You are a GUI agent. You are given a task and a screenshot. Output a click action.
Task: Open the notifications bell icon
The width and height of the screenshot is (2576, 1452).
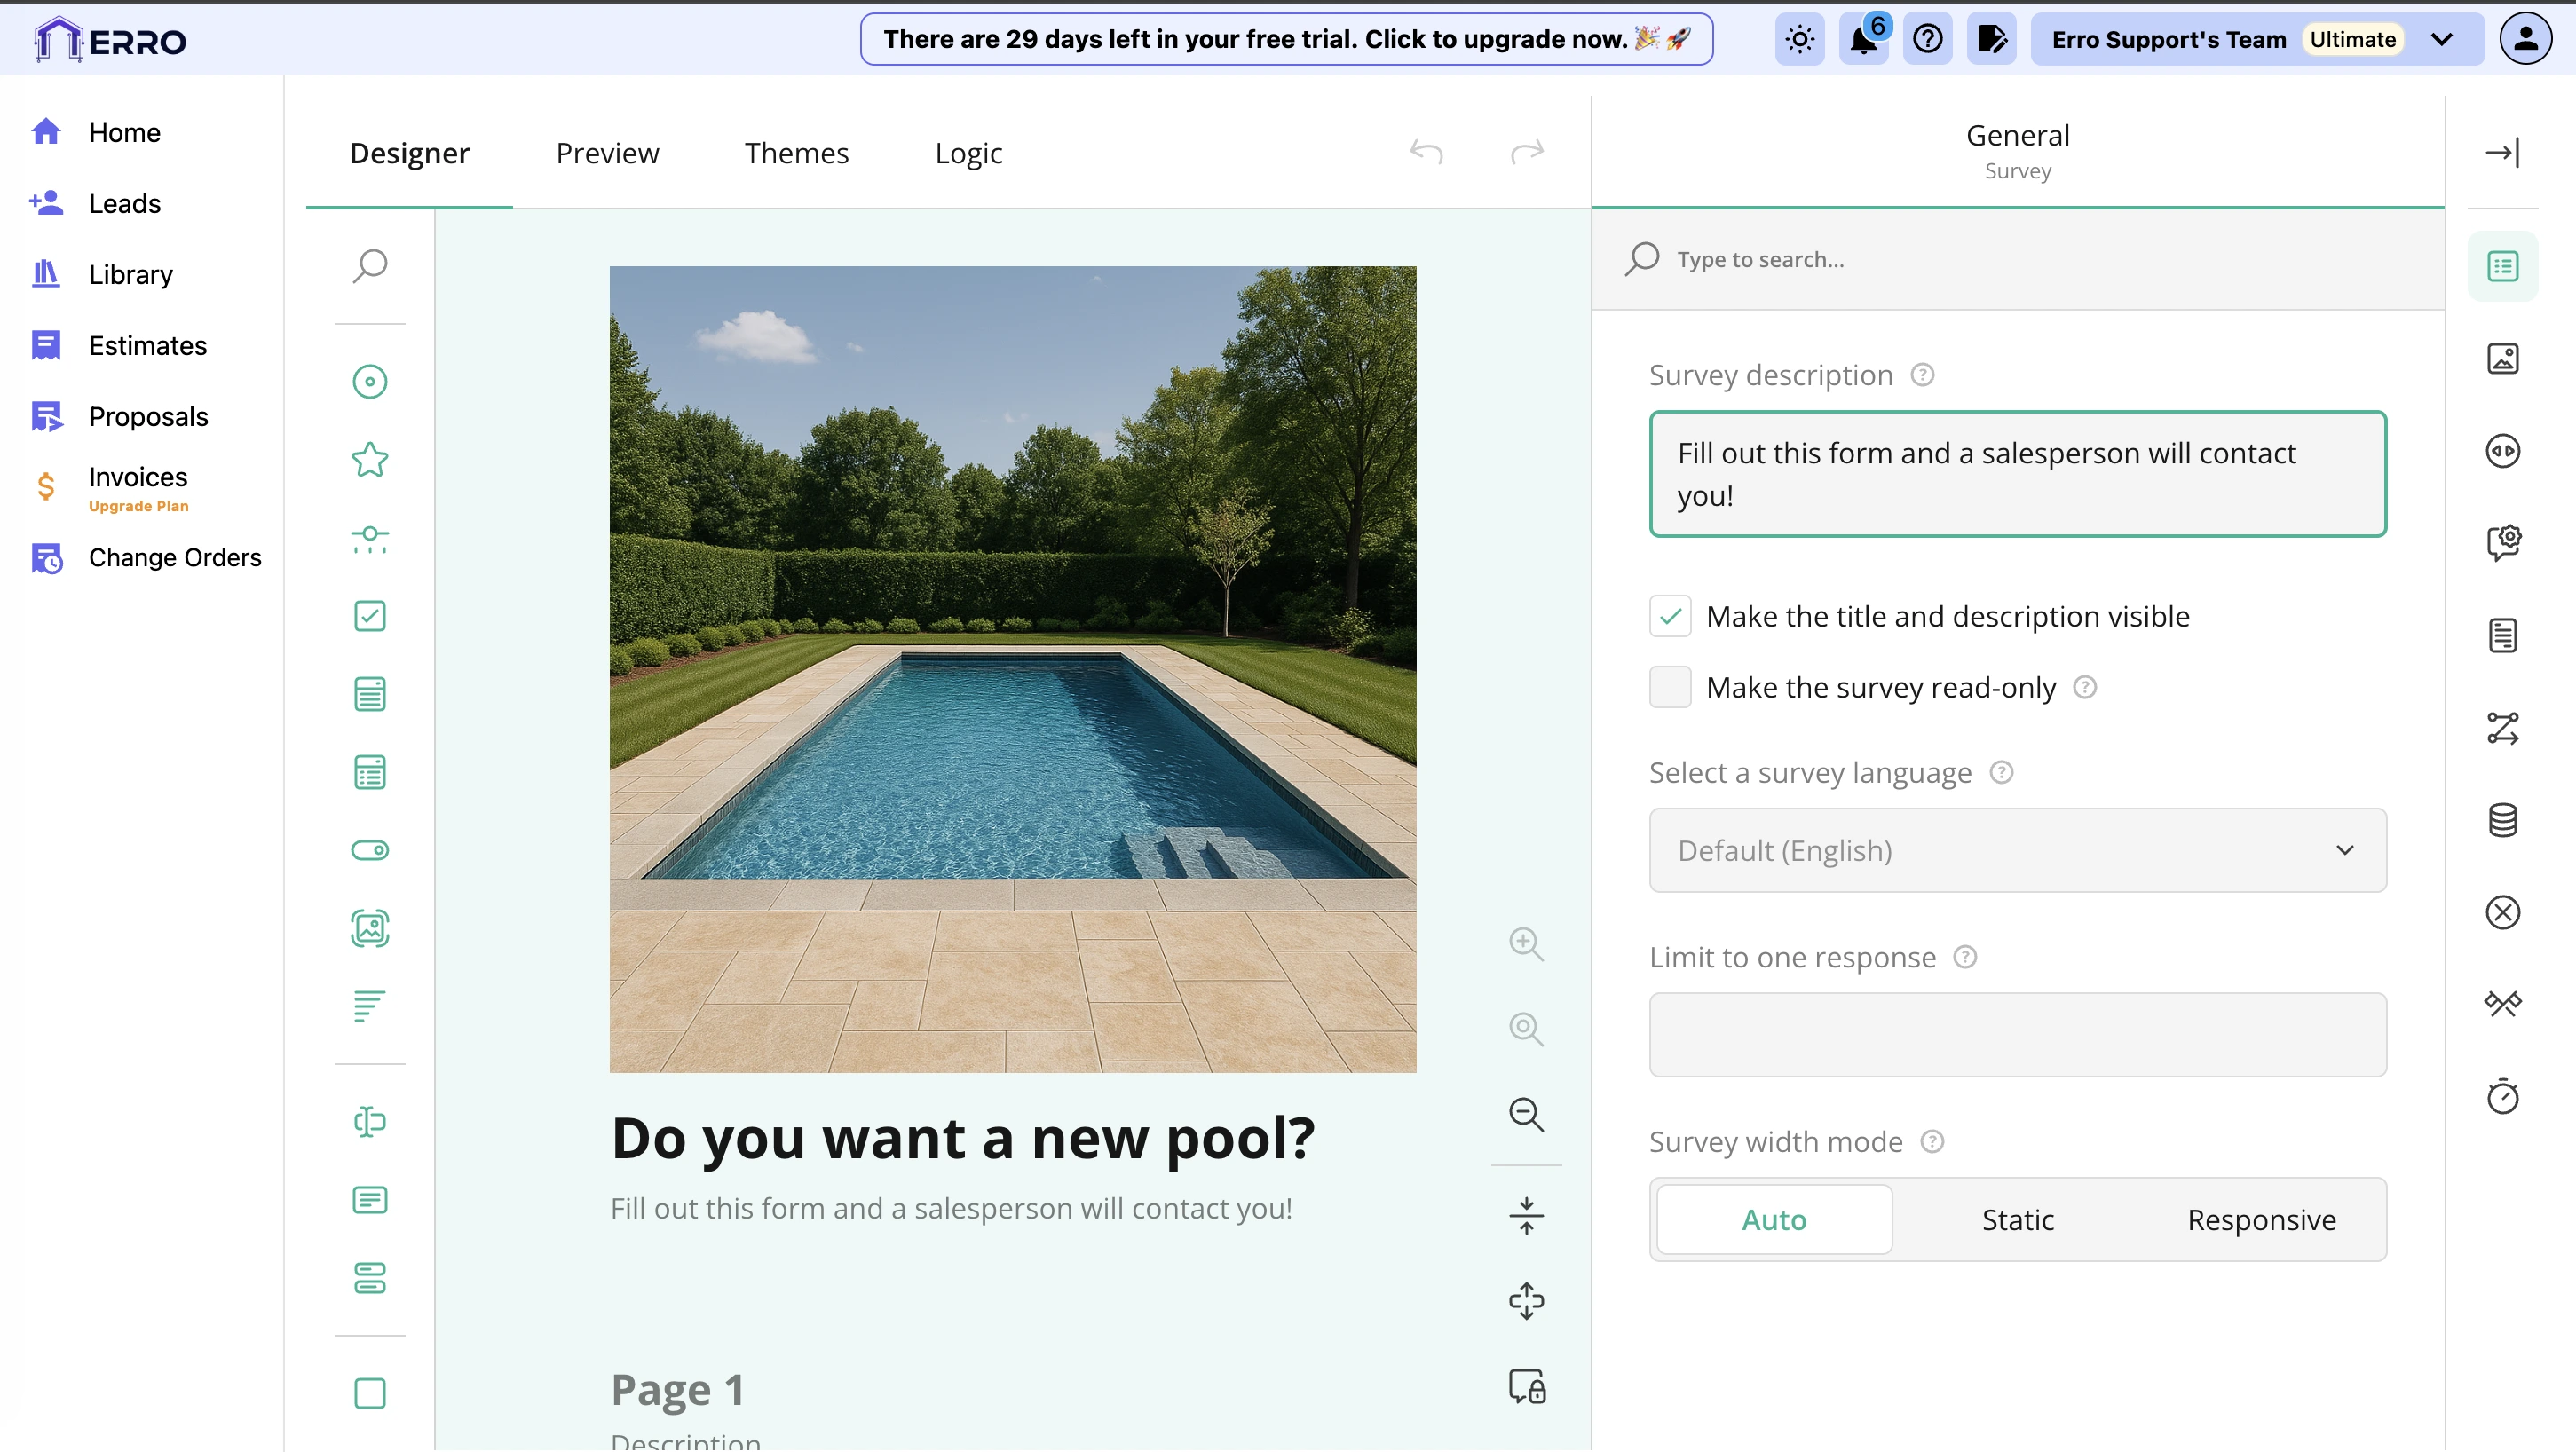coord(1862,40)
